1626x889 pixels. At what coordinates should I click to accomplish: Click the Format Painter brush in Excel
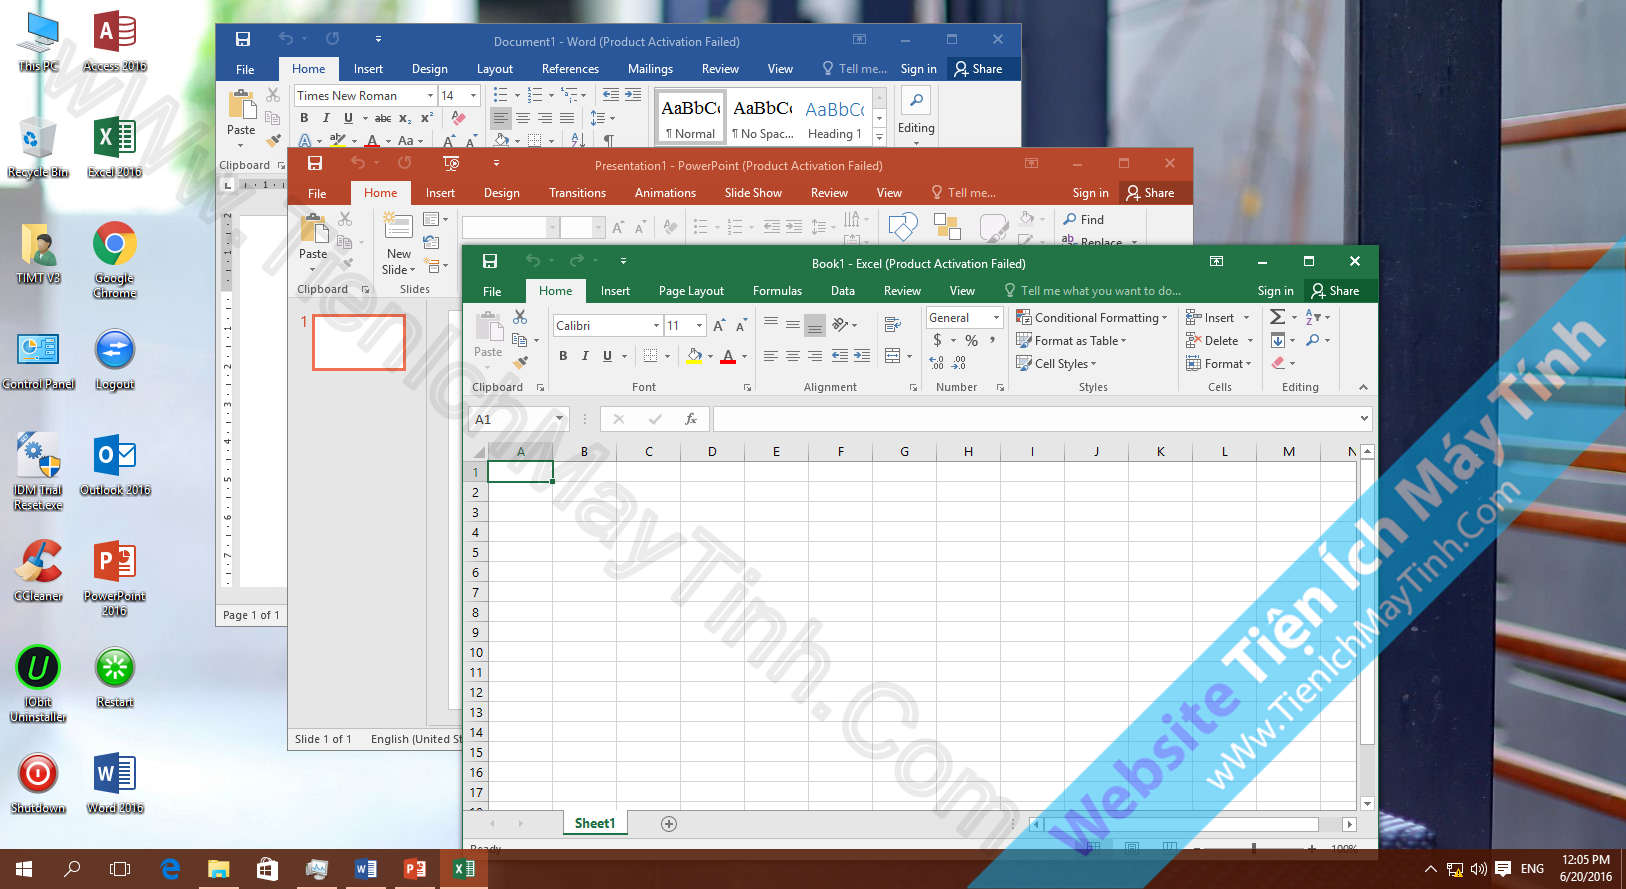(x=520, y=362)
